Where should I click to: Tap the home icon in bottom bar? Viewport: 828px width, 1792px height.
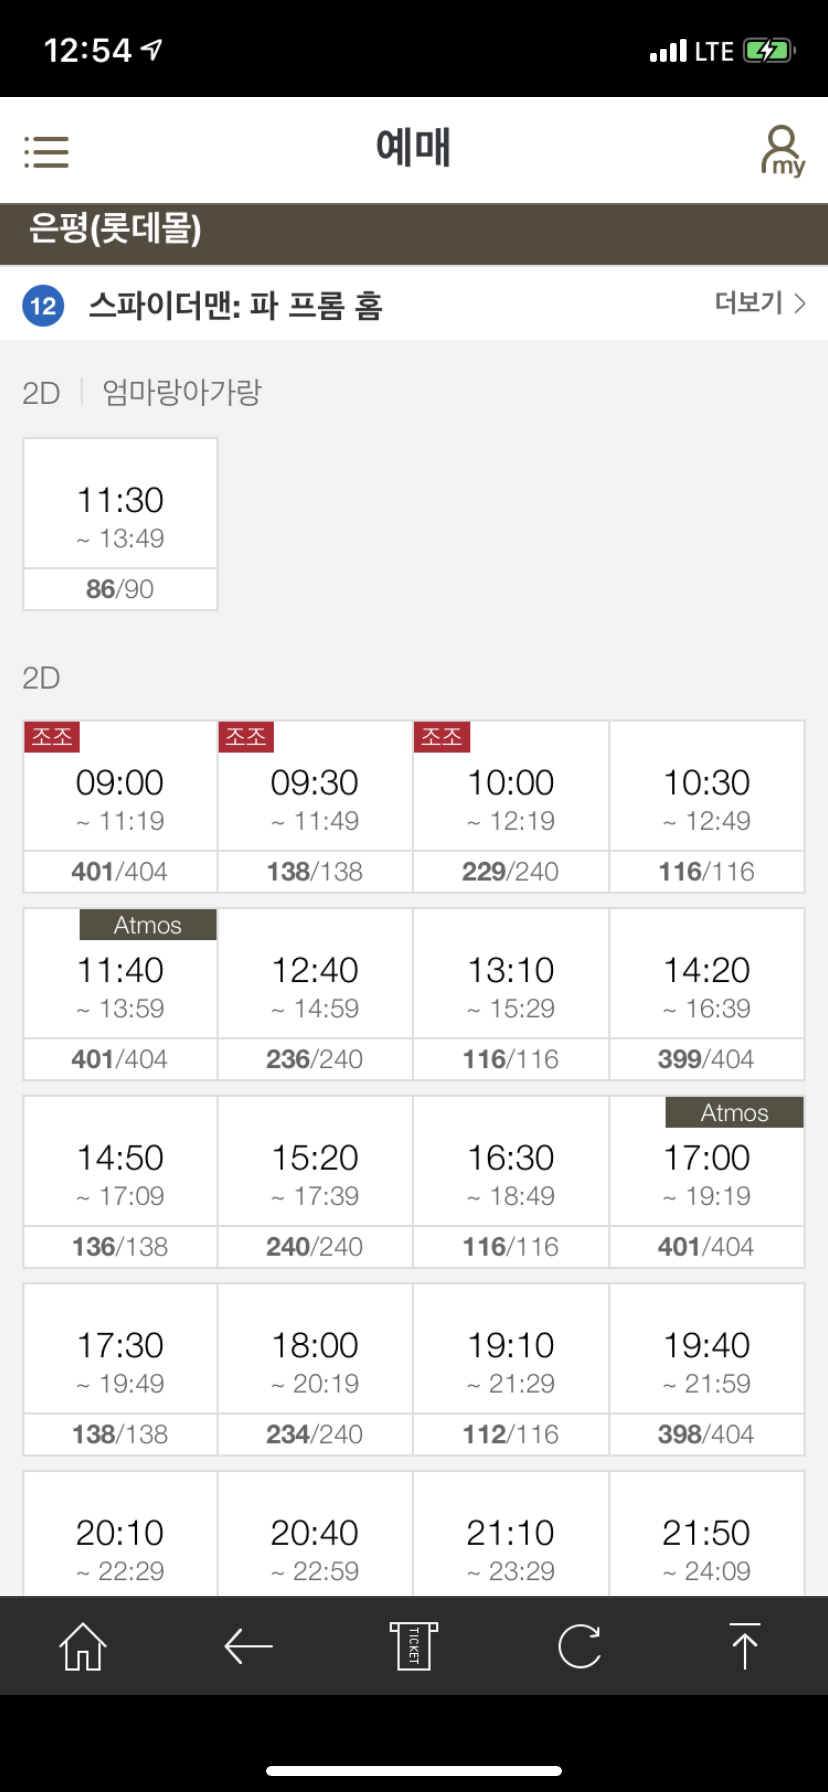pos(83,1645)
